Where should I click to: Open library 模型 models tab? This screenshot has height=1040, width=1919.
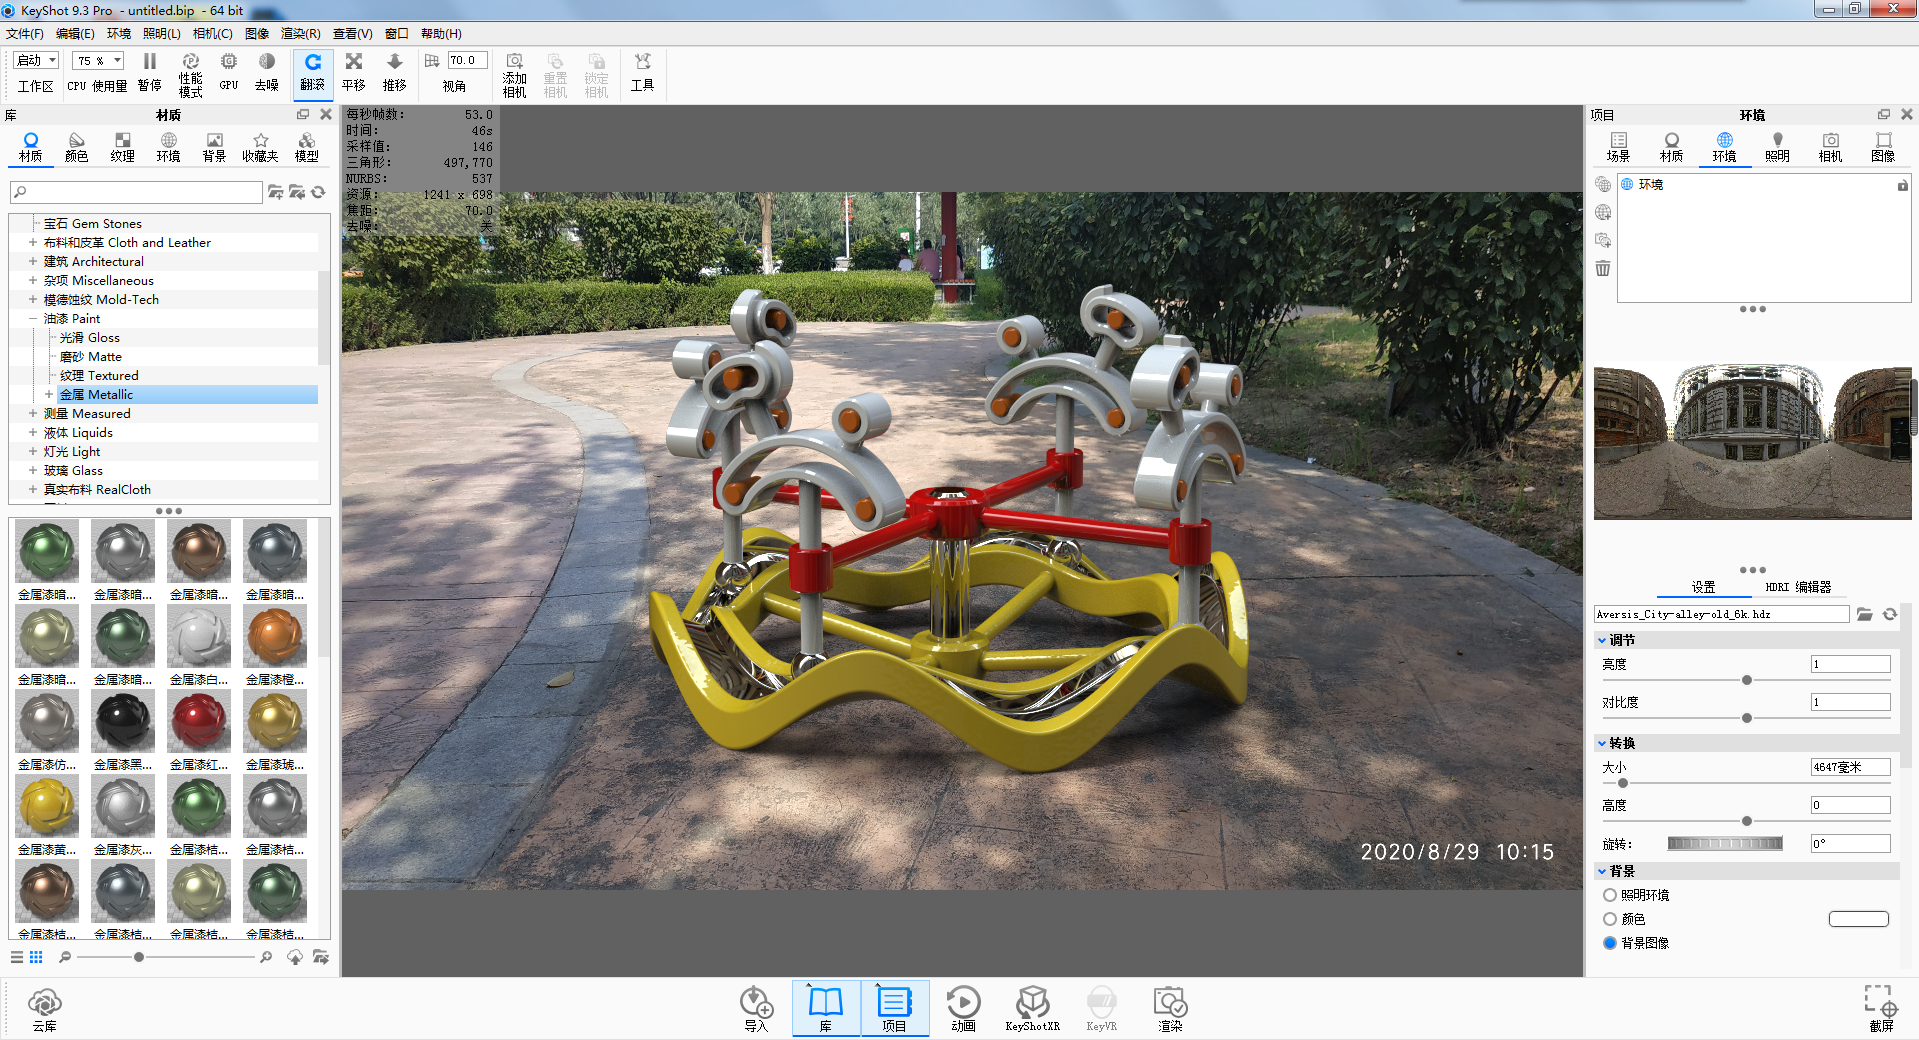pos(307,147)
